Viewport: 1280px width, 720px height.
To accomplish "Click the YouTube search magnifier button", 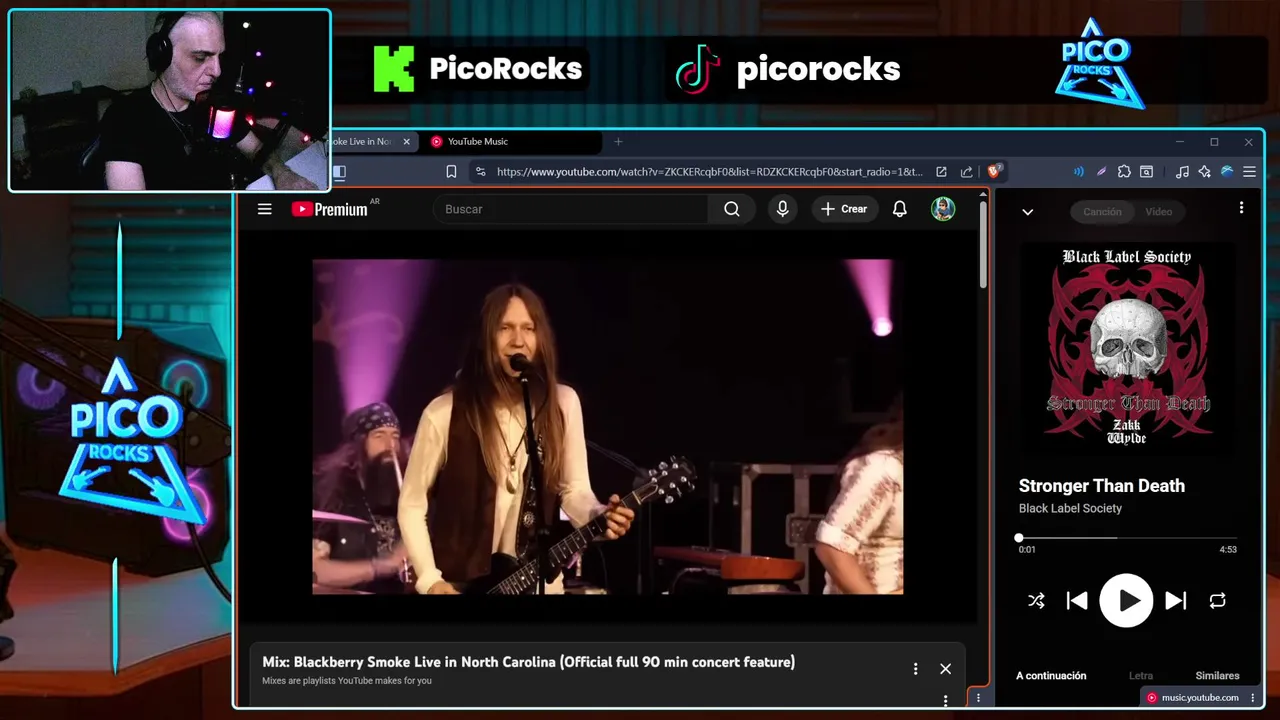I will (x=732, y=209).
